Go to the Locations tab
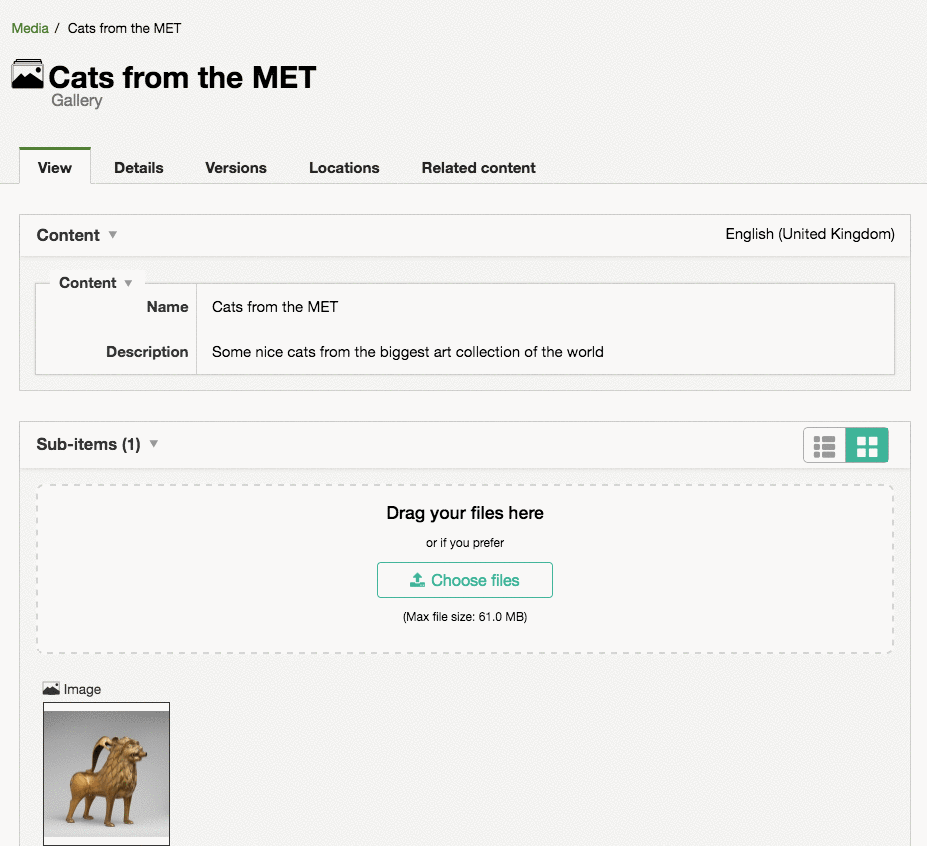Image resolution: width=927 pixels, height=846 pixels. point(344,167)
